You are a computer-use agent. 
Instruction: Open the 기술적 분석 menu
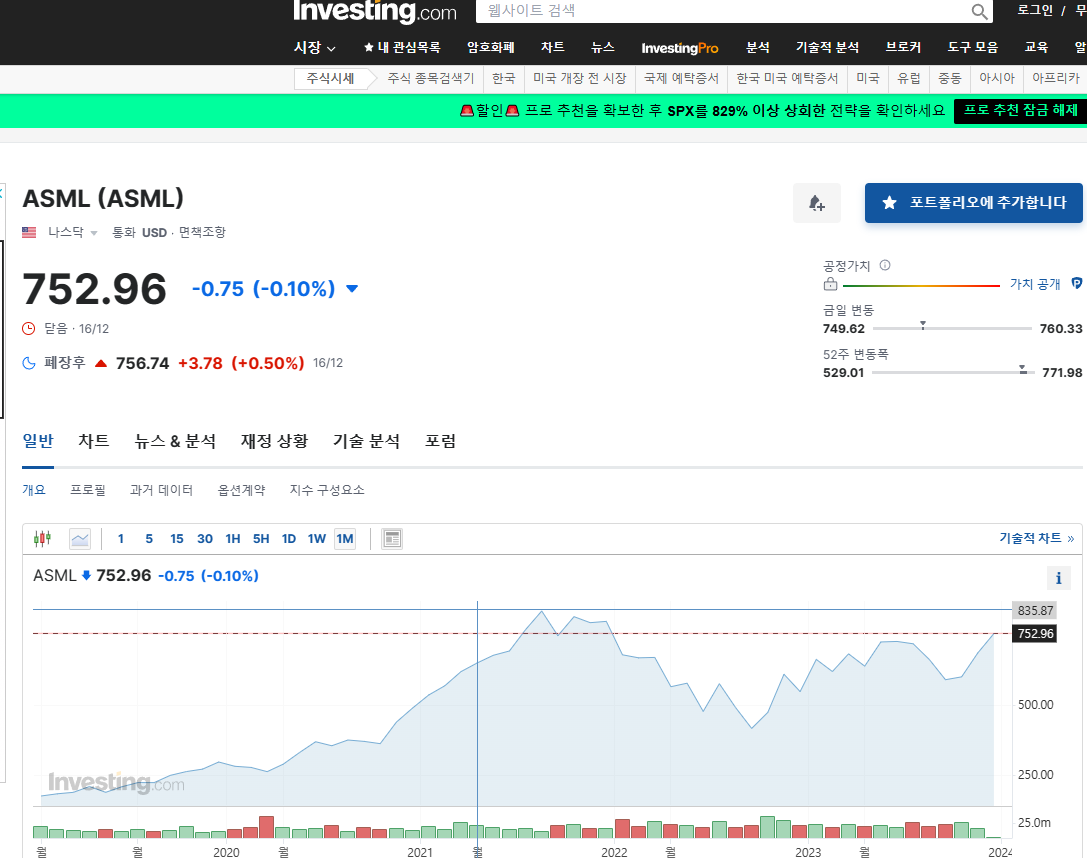(x=827, y=47)
